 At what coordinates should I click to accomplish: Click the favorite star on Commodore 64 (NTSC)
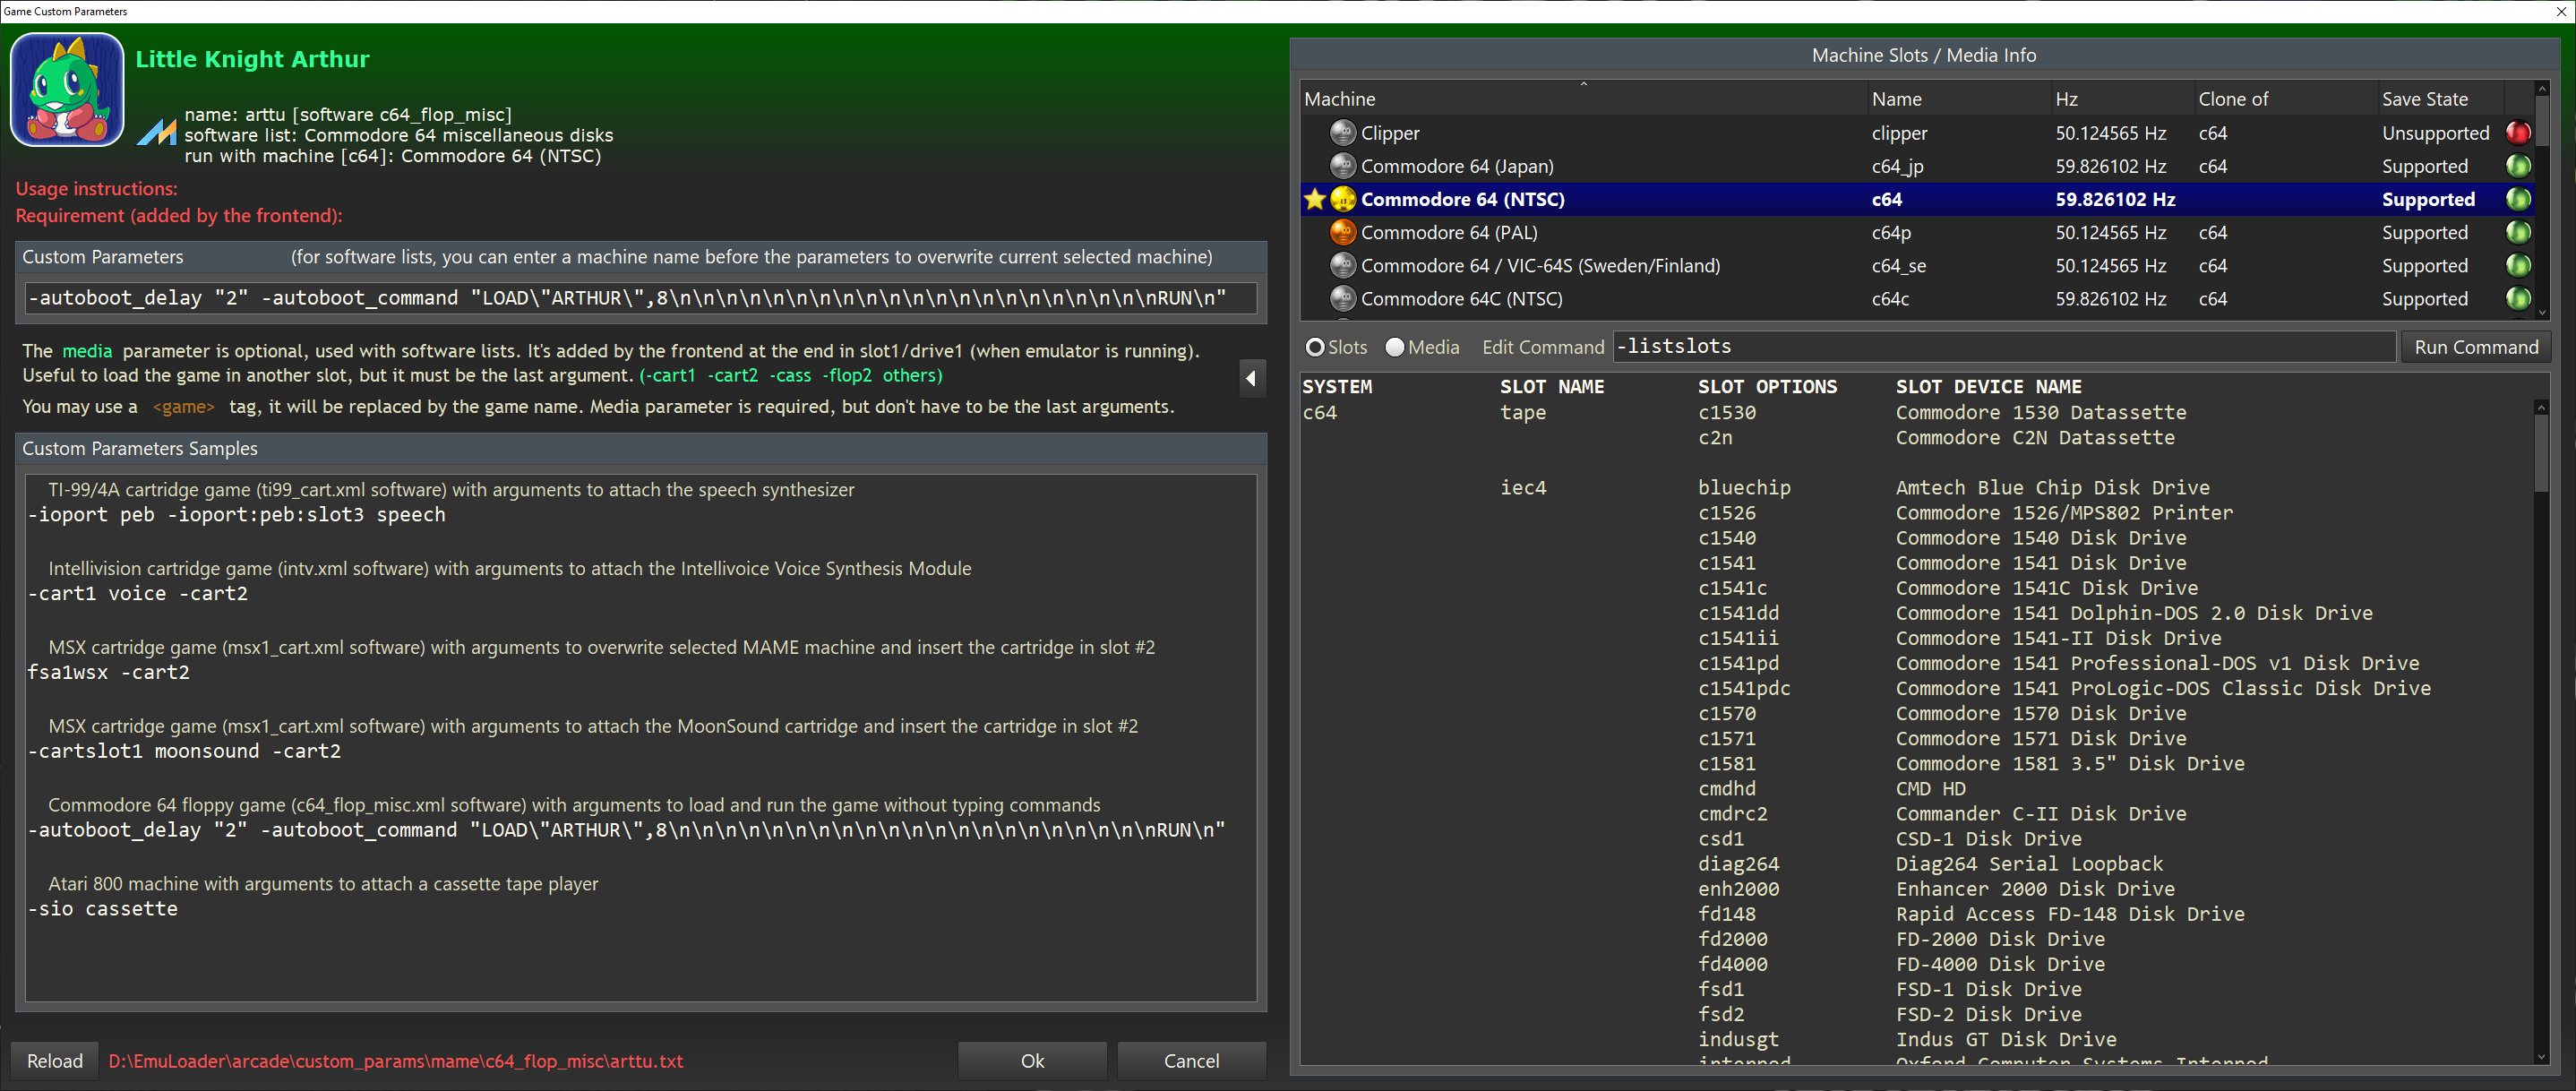click(1314, 199)
